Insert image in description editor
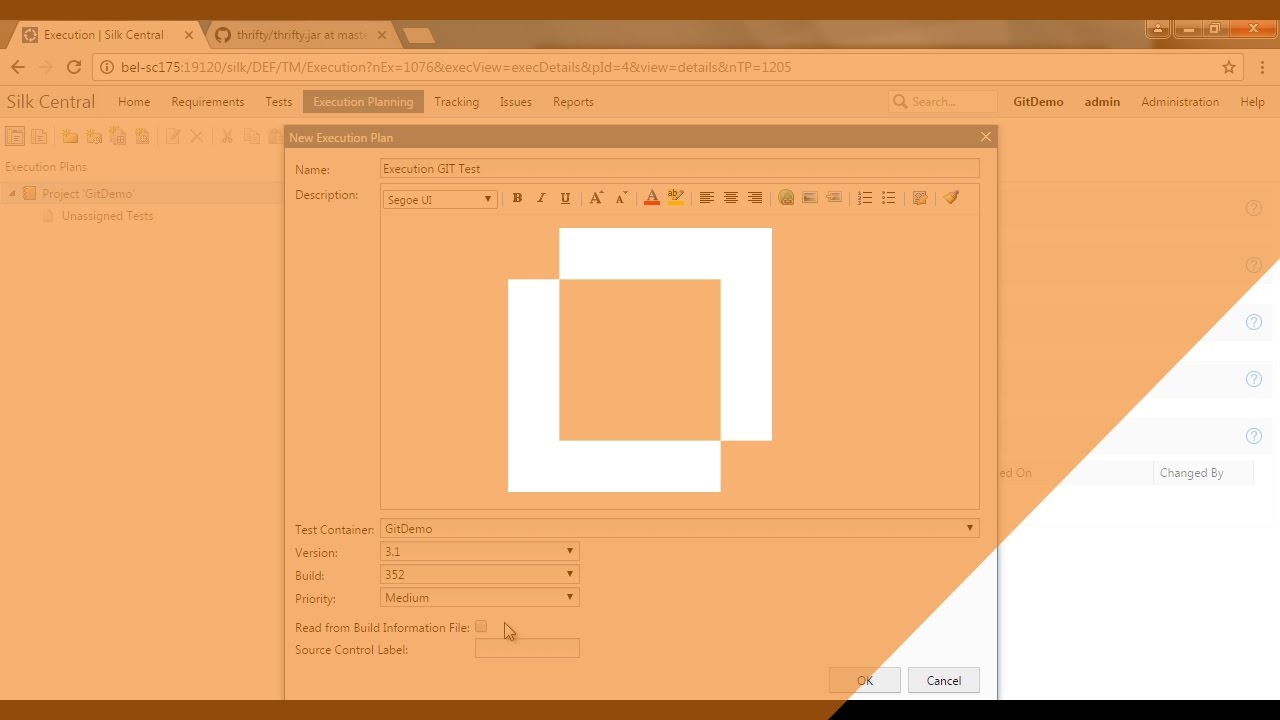 [x=810, y=198]
